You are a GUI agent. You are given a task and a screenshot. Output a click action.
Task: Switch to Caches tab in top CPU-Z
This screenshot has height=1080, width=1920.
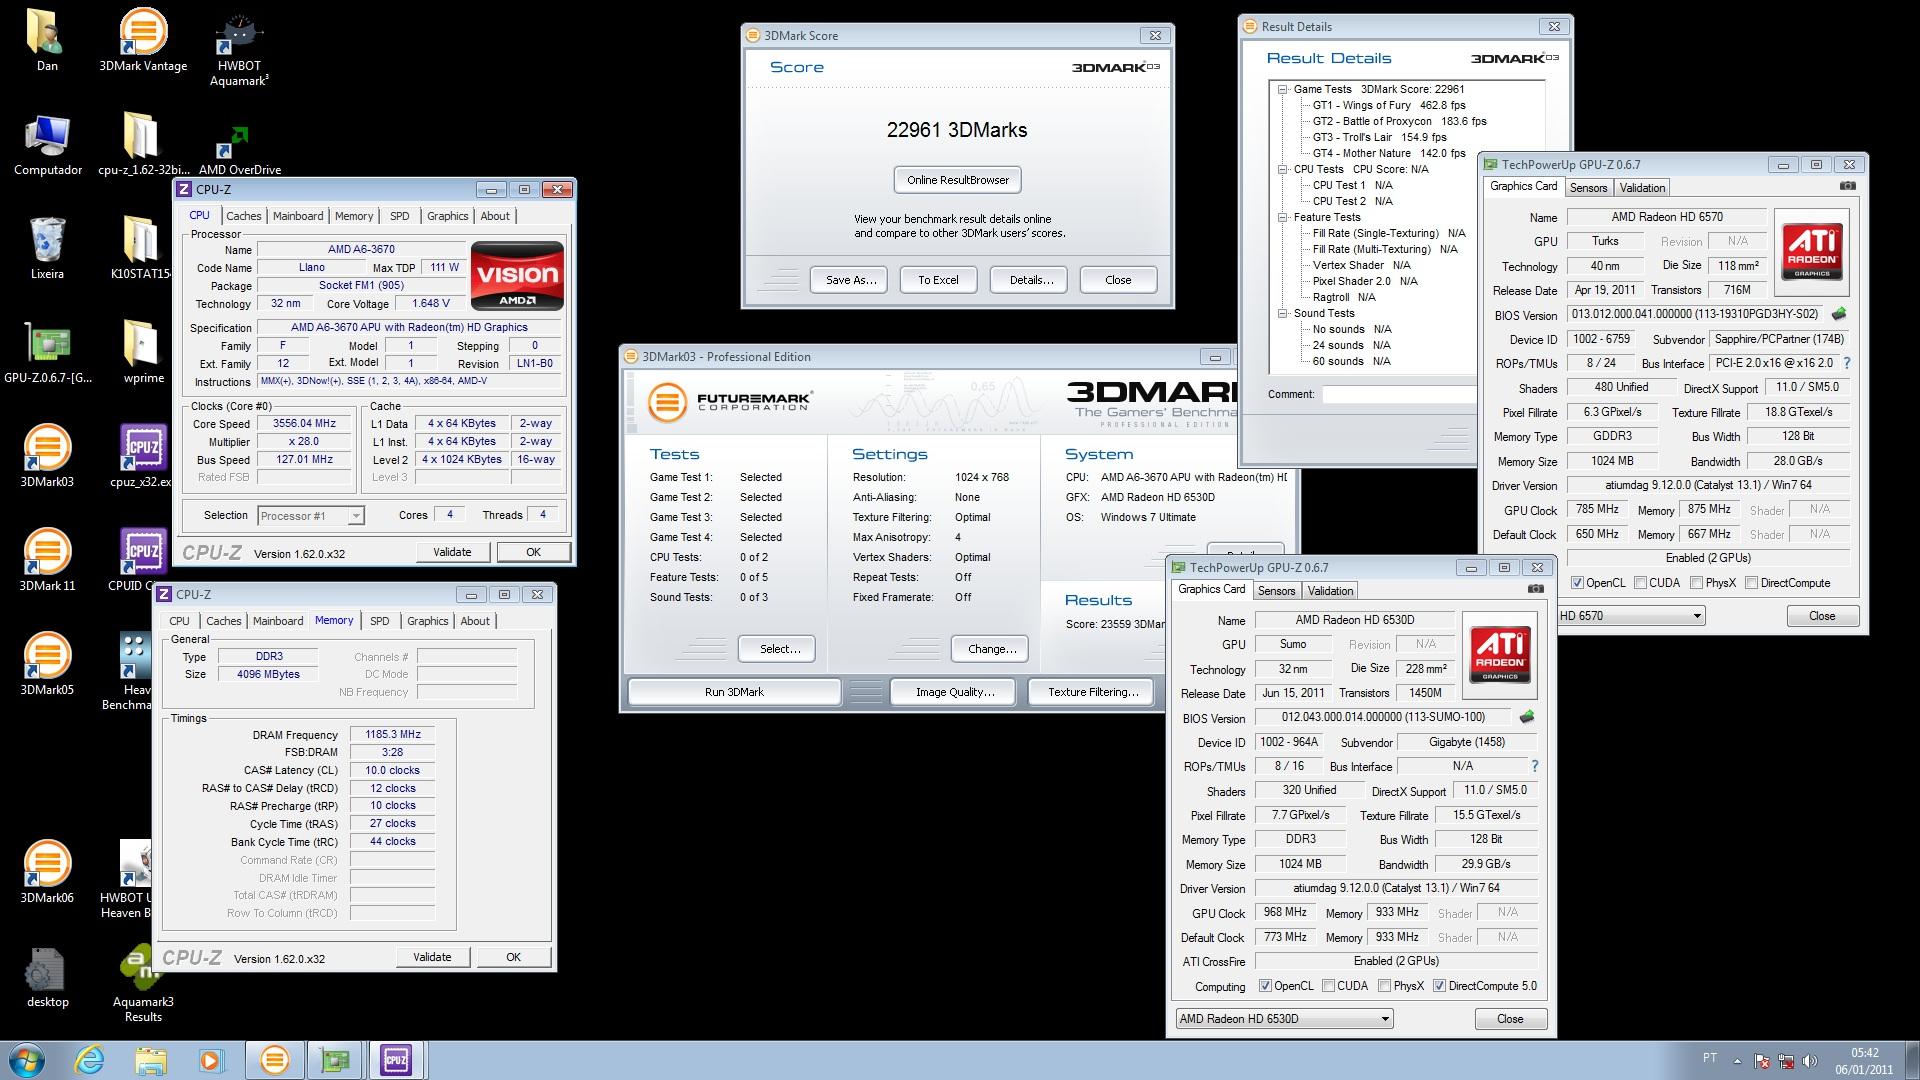tap(243, 216)
